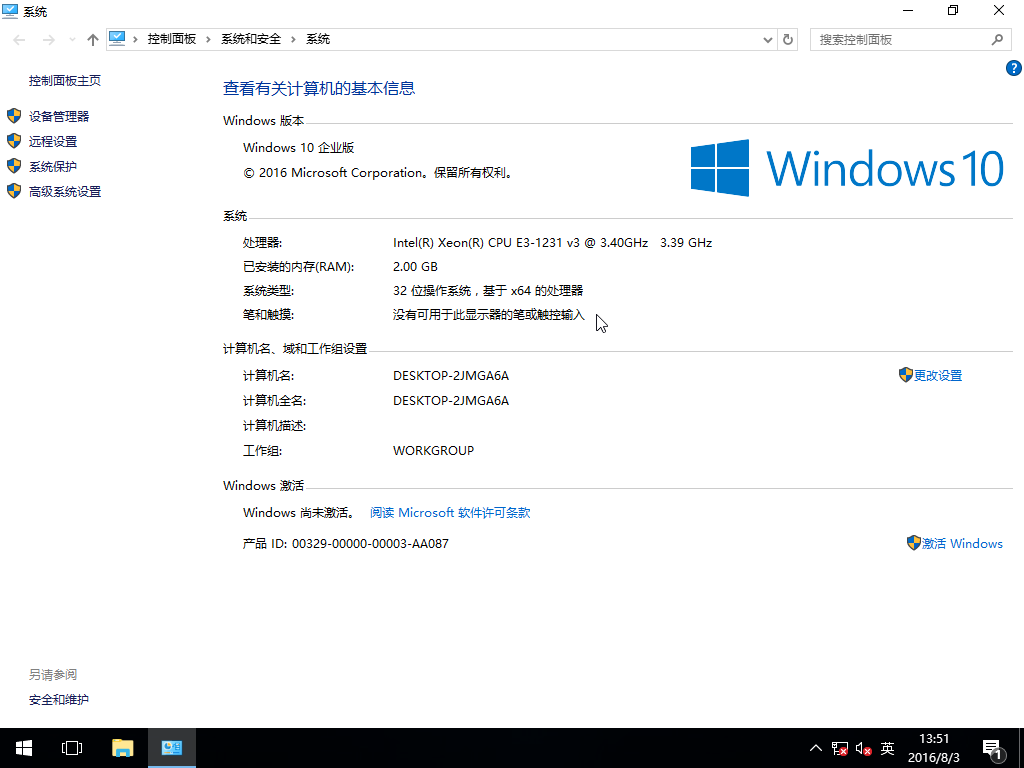Open 设备管理器 in the left sidebar
This screenshot has width=1024, height=768.
click(59, 117)
